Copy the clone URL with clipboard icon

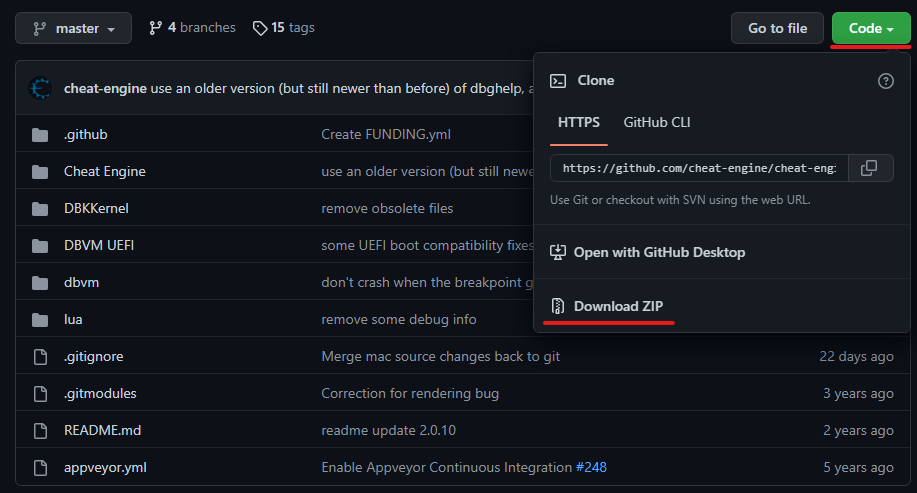point(870,168)
